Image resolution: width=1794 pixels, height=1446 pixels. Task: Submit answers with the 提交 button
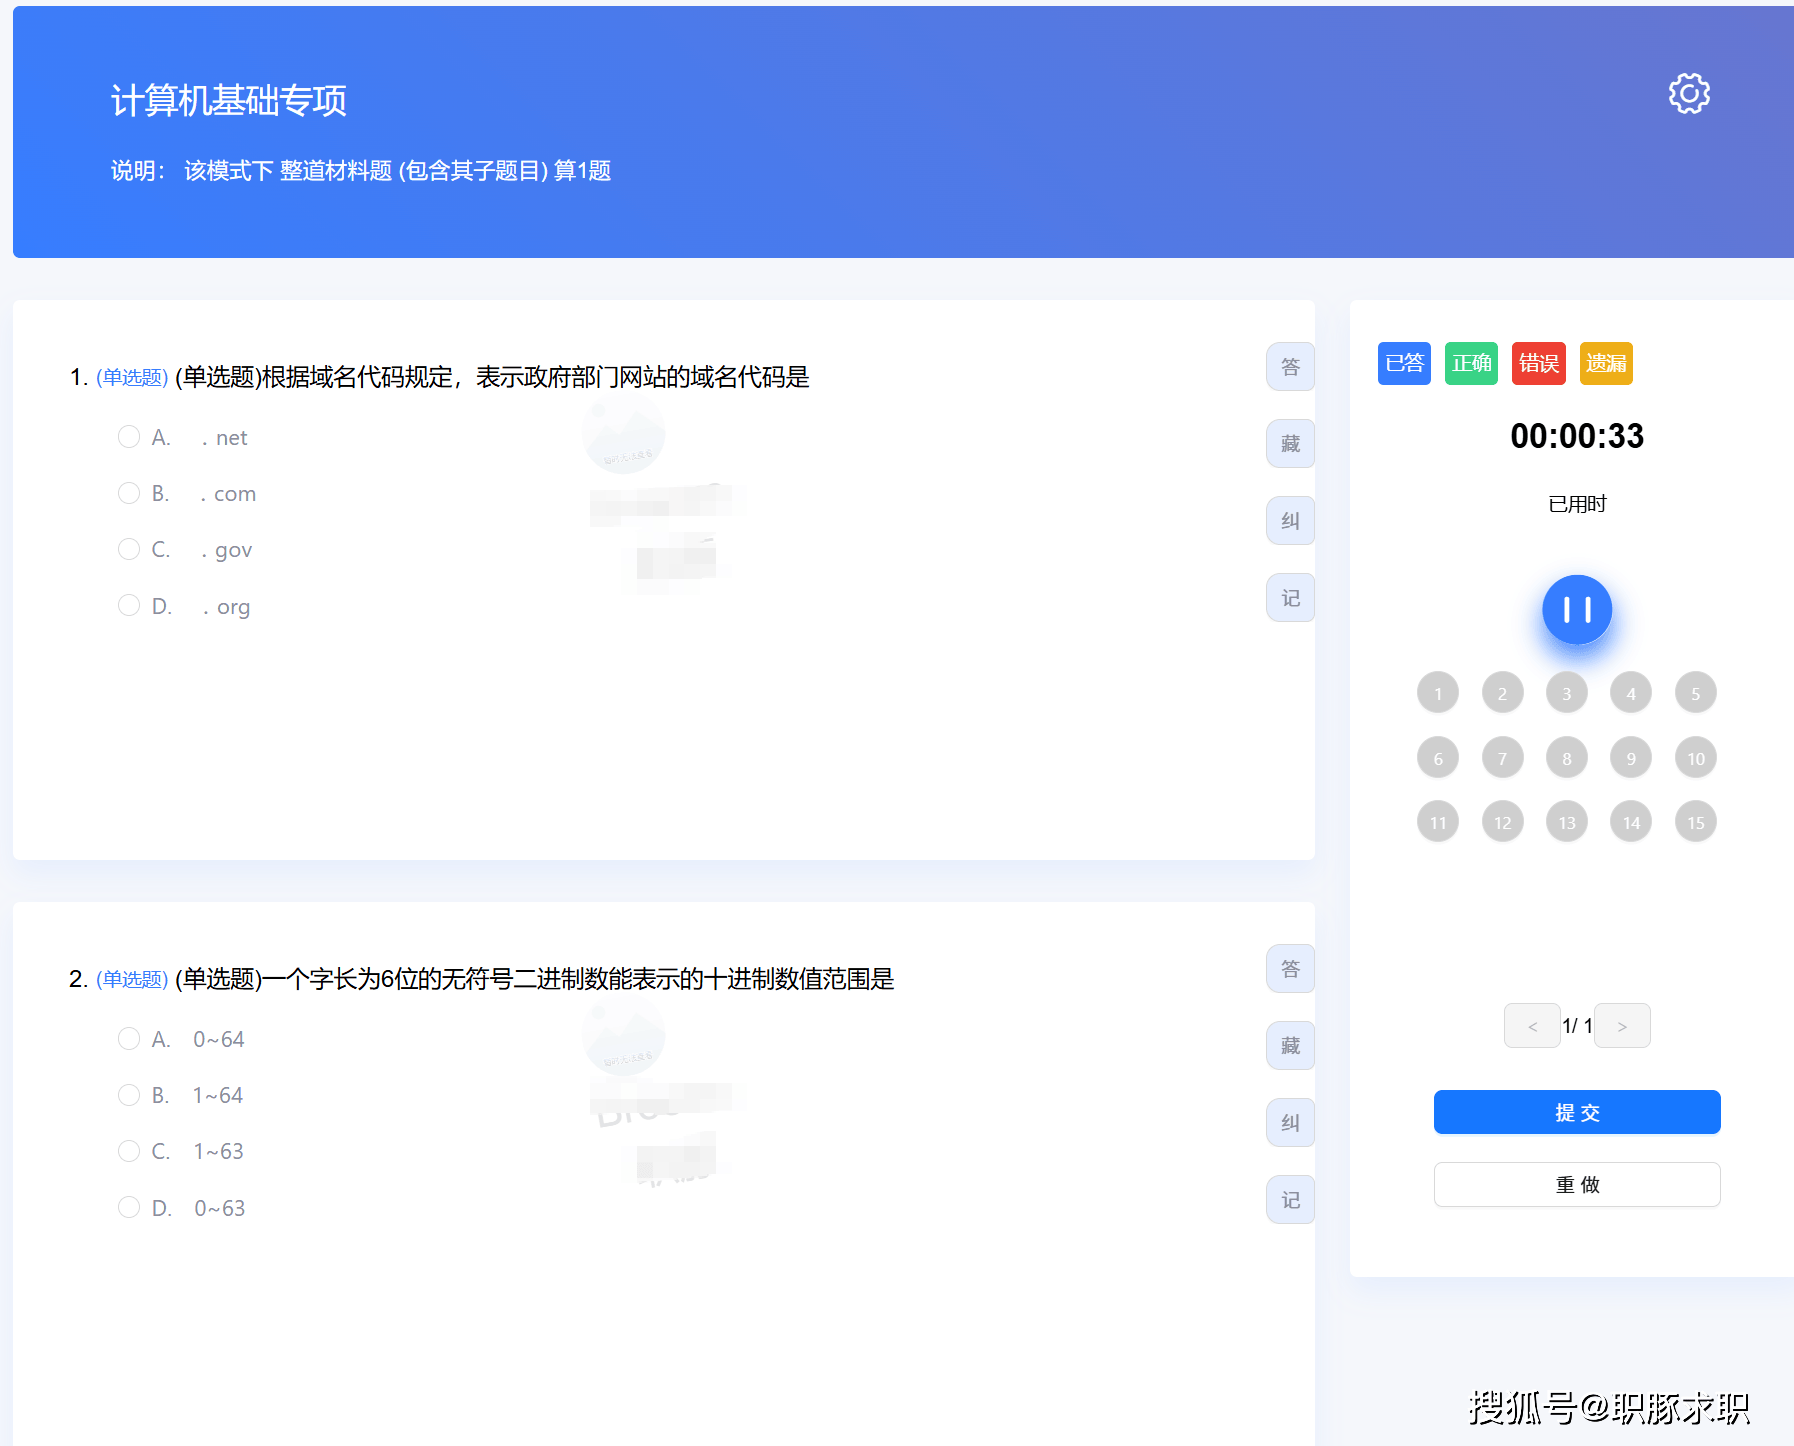click(x=1577, y=1112)
